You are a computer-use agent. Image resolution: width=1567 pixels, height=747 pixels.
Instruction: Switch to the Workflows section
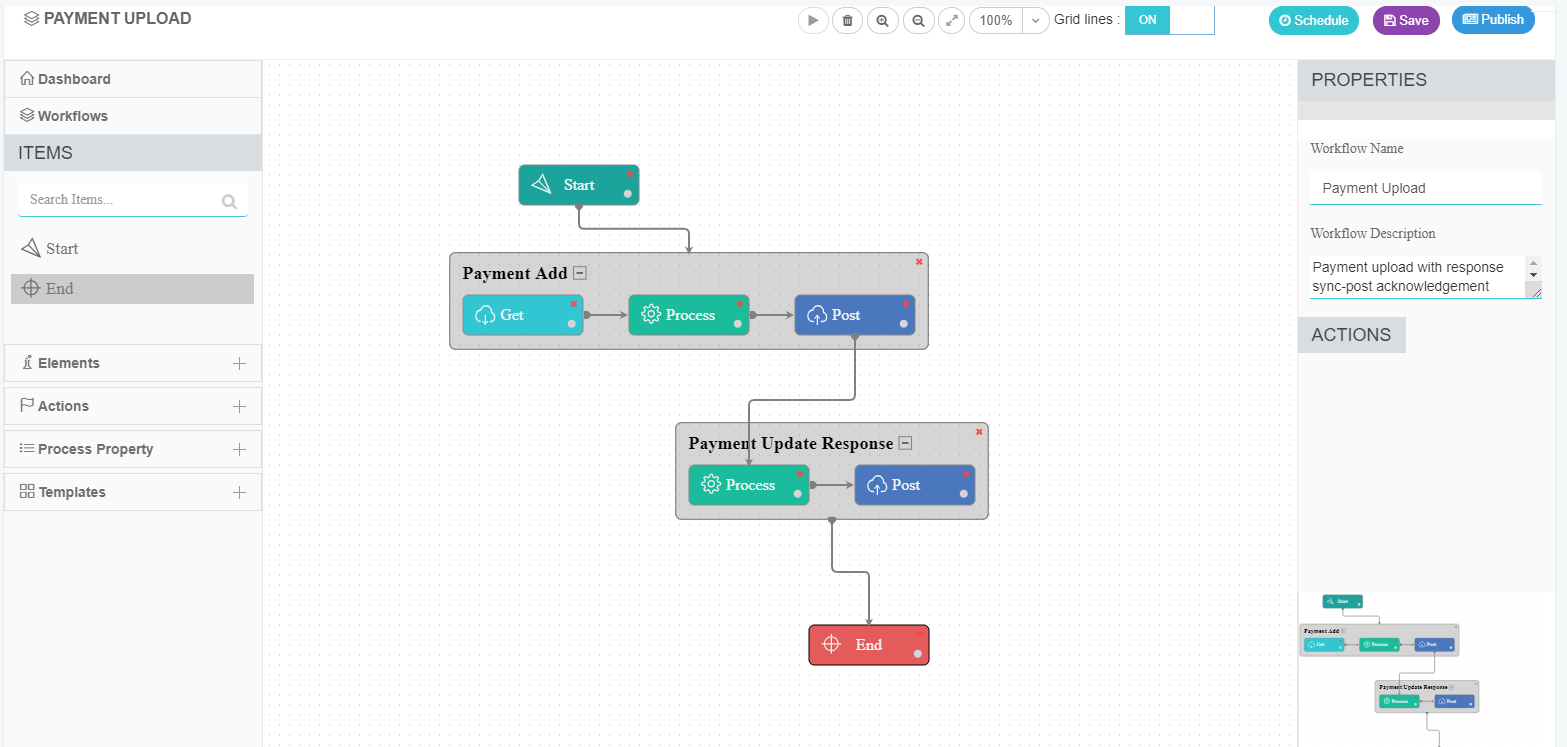point(70,115)
